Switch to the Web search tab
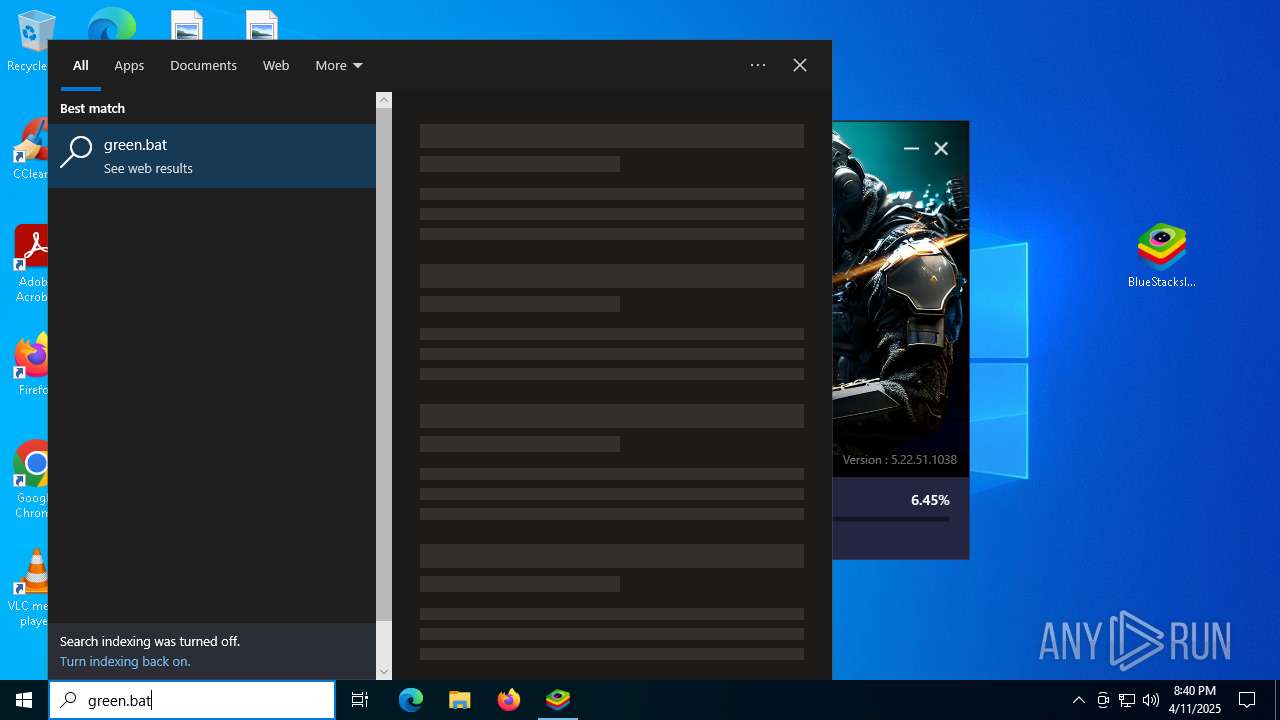 click(x=276, y=65)
